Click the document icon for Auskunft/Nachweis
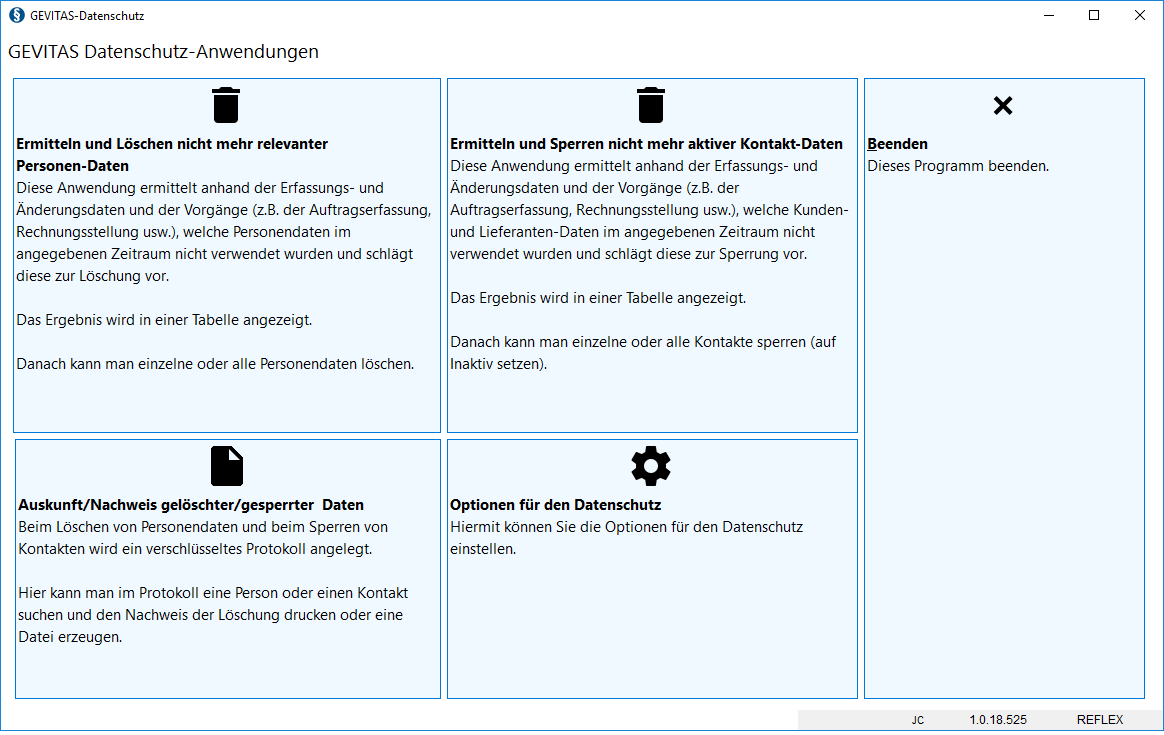The width and height of the screenshot is (1164, 735). pyautogui.click(x=226, y=466)
